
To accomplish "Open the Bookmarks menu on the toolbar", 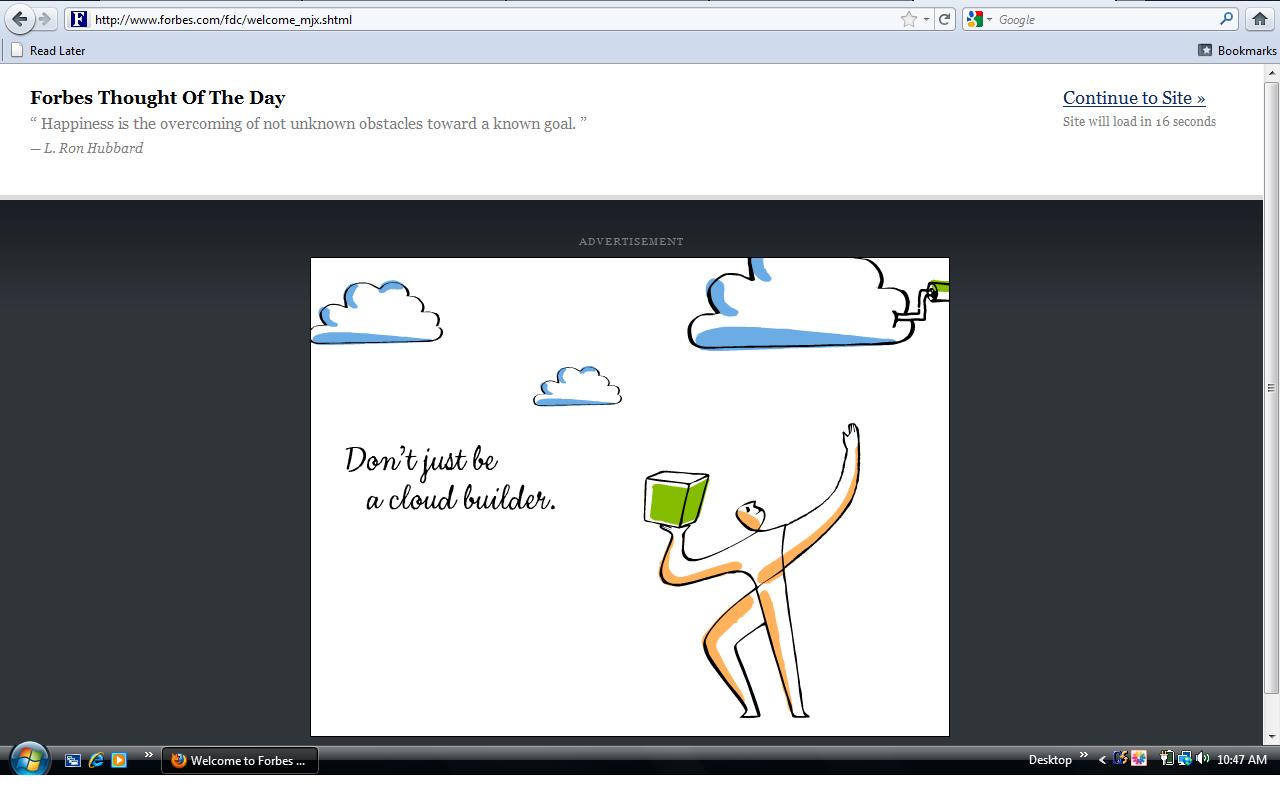I will (x=1237, y=50).
